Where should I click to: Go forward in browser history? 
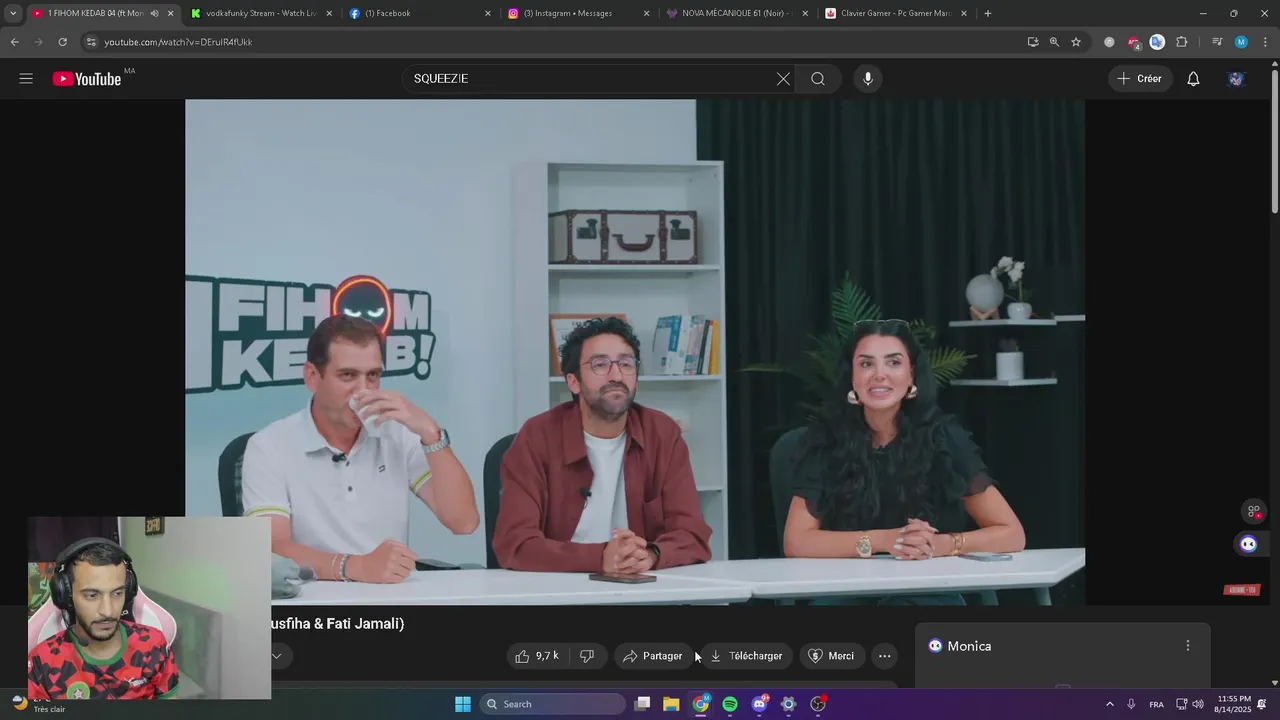point(38,42)
